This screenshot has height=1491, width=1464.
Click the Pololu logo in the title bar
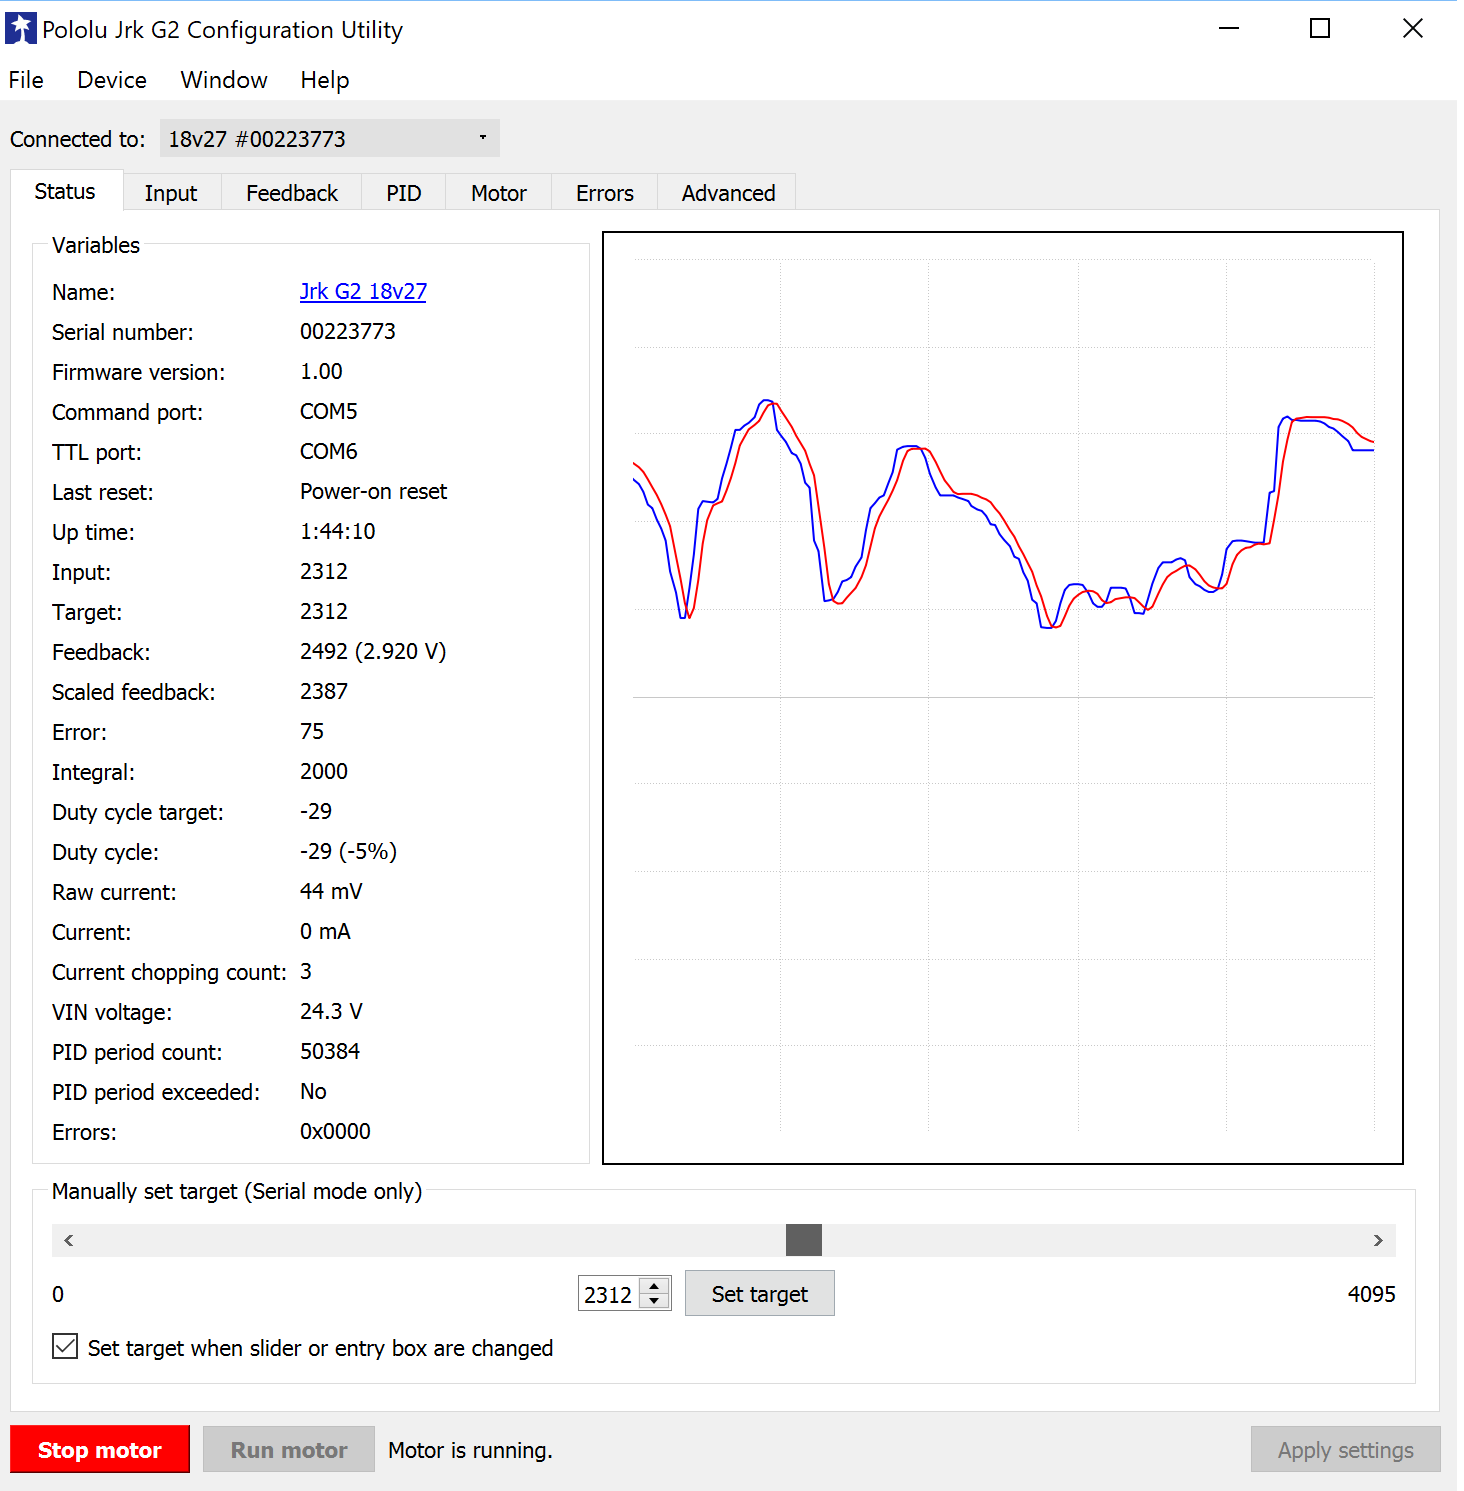pos(21,28)
